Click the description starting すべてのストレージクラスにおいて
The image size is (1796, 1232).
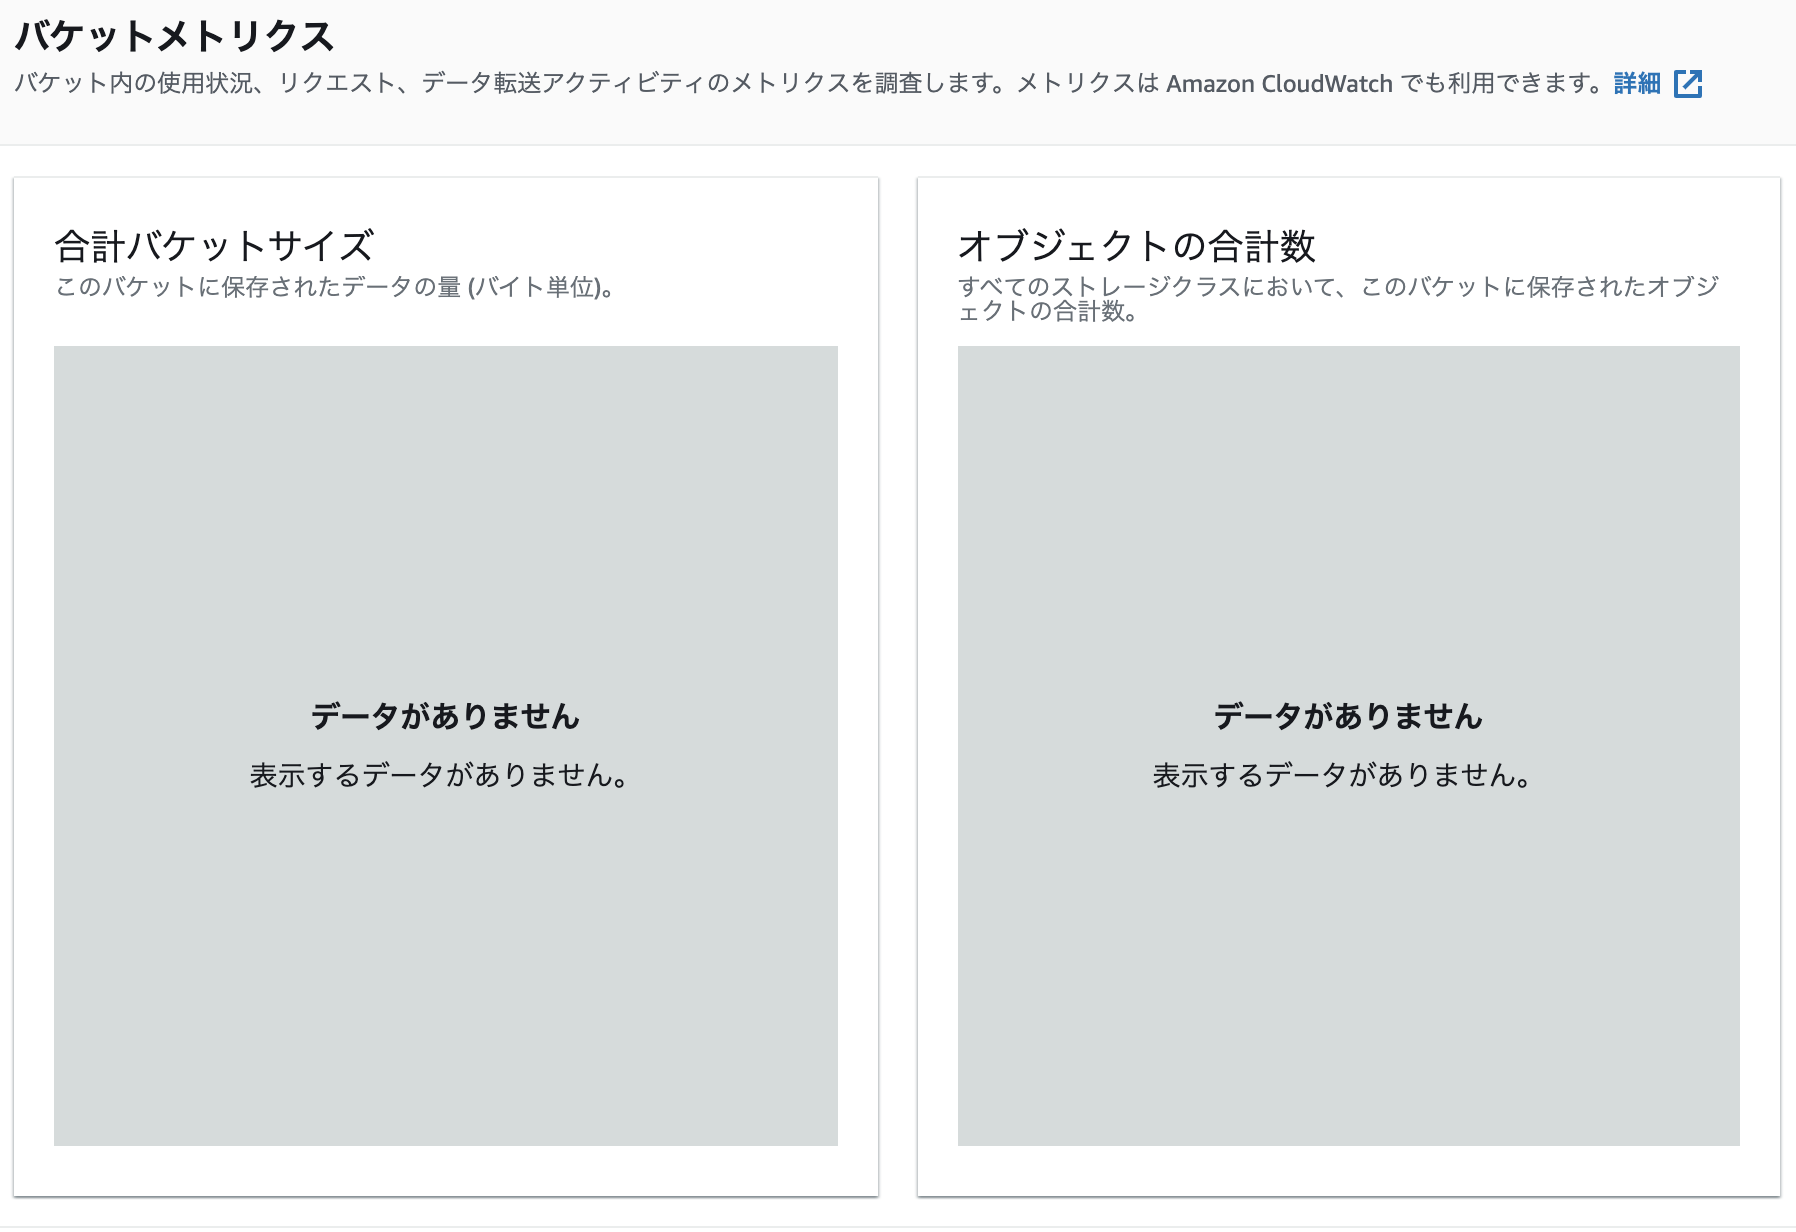coord(1338,298)
